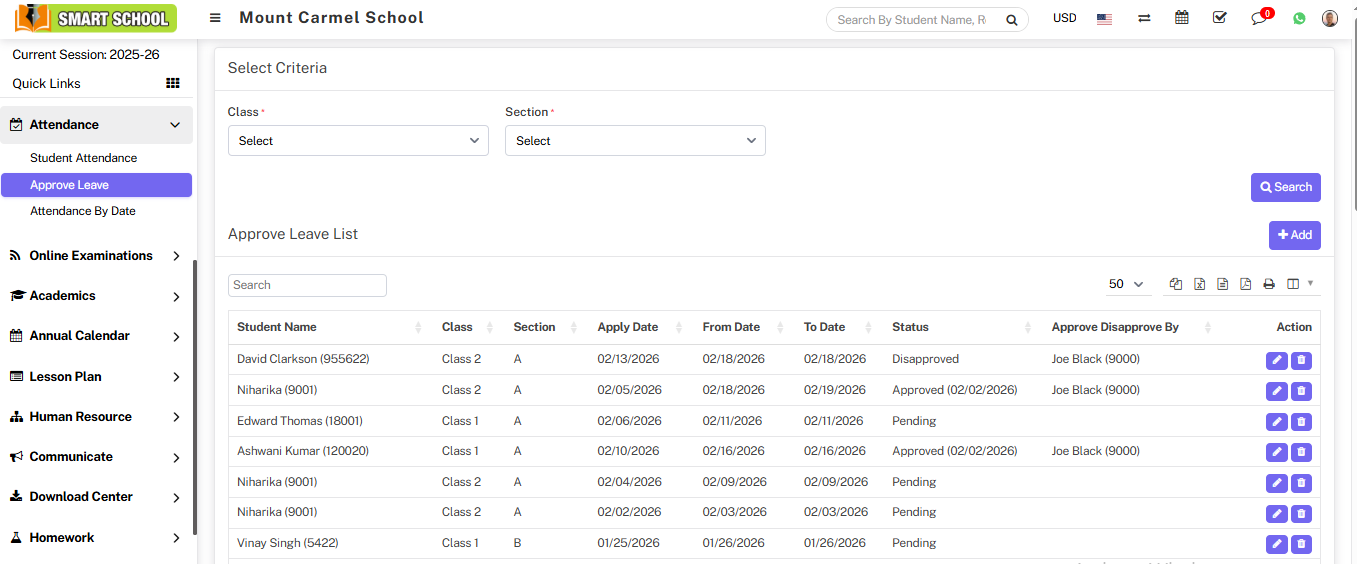Edit David Clarkson's leave request
The image size is (1357, 564).
click(x=1276, y=360)
